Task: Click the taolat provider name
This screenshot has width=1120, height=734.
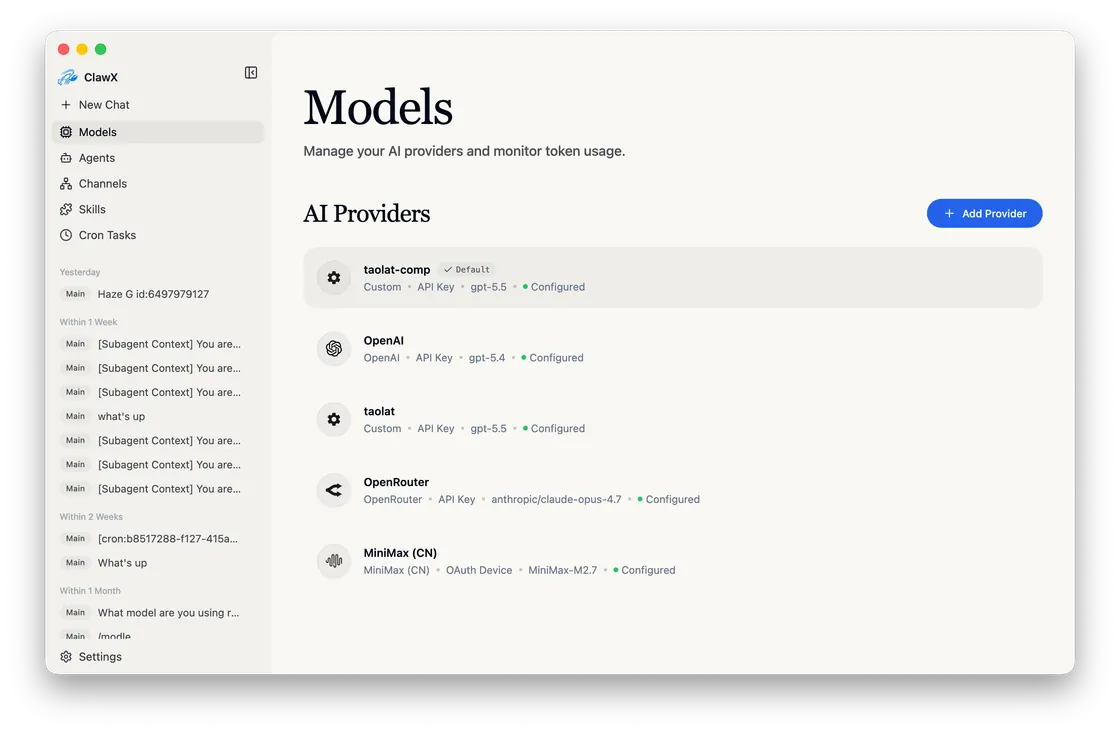Action: pos(379,411)
